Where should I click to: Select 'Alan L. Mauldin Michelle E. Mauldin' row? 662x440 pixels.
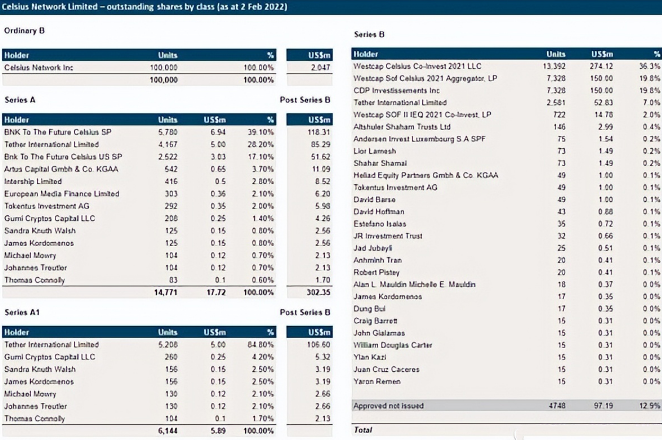(507, 285)
